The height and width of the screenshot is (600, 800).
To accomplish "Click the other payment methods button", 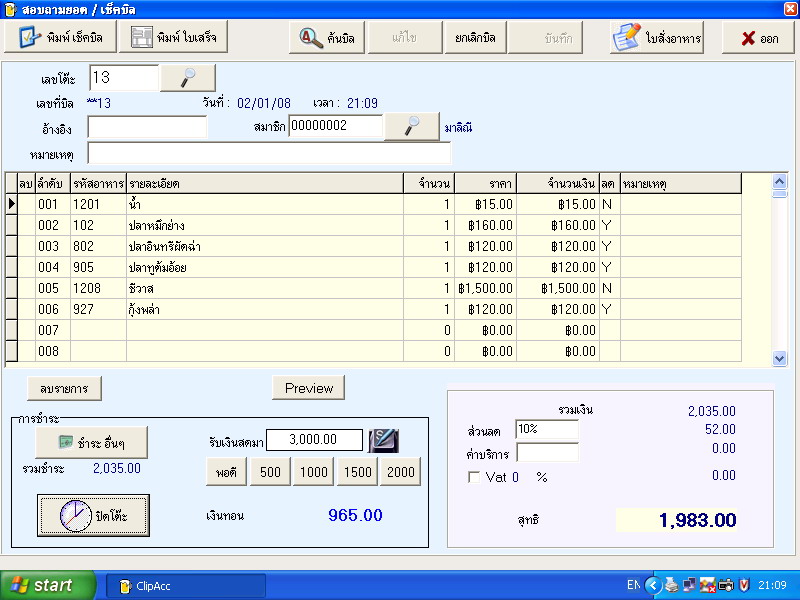I will (91, 441).
